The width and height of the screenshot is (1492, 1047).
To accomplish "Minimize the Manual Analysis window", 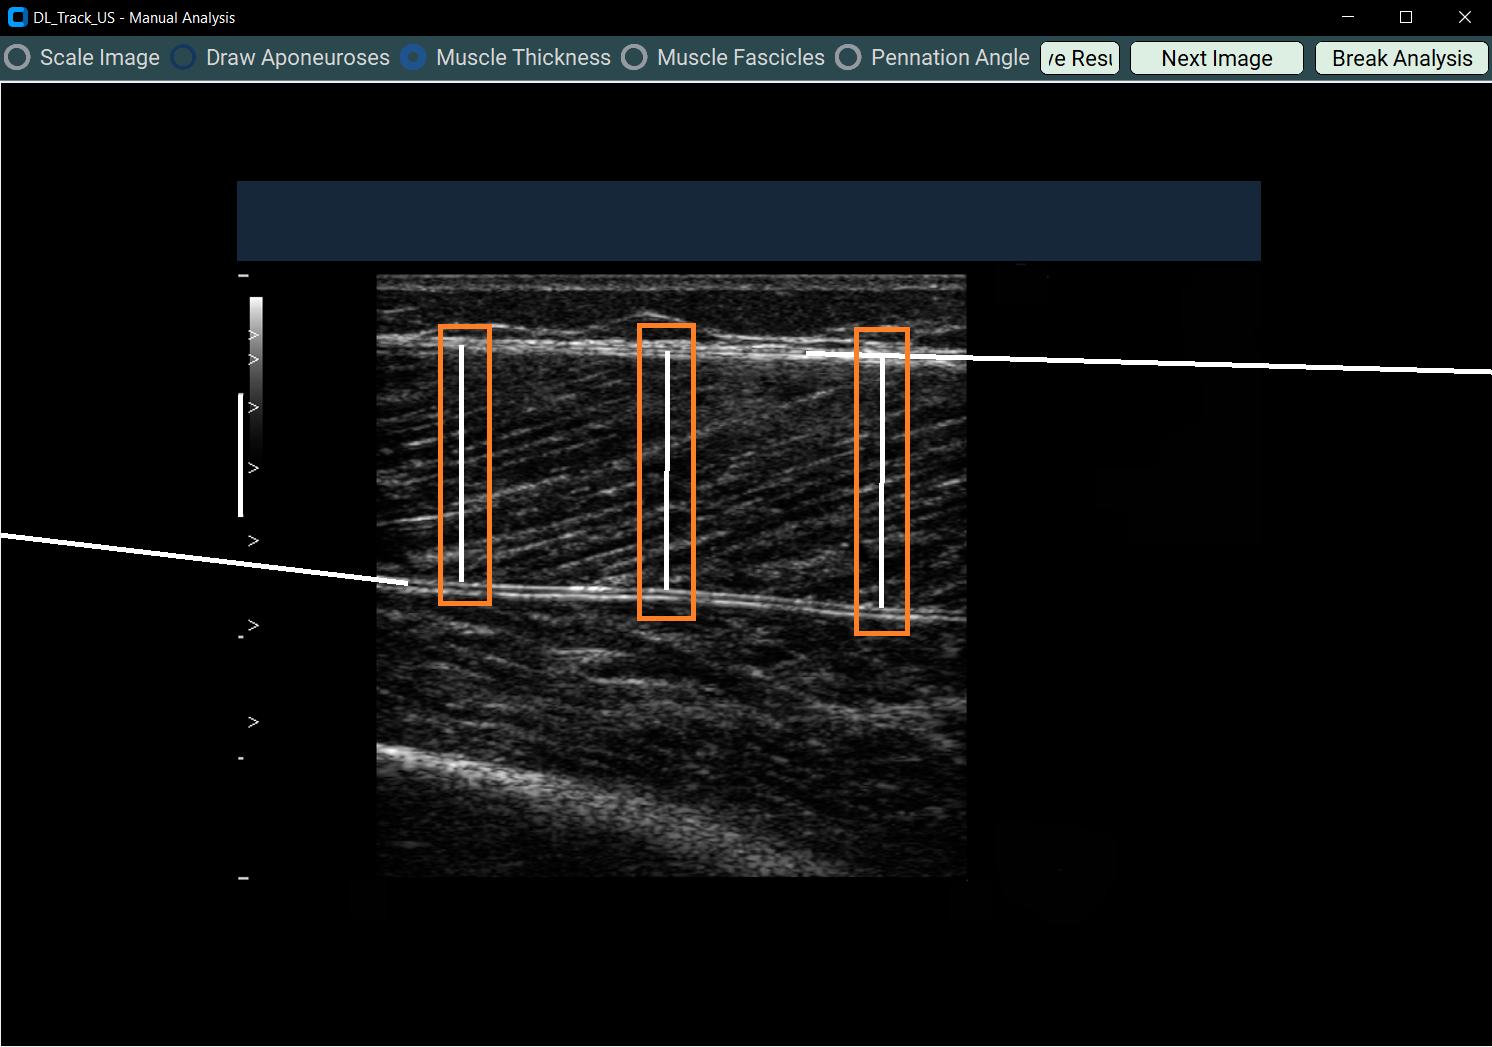I will point(1347,17).
